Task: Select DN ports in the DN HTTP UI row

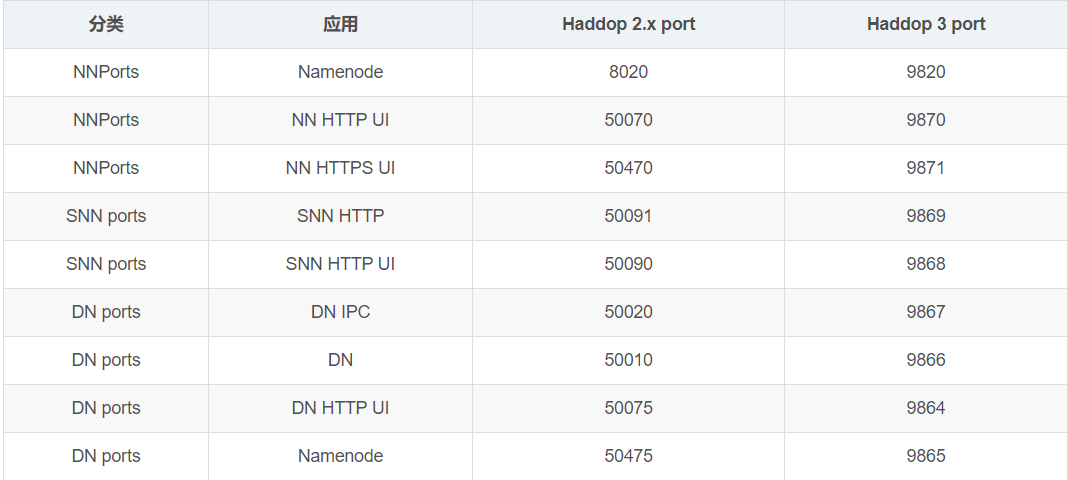Action: 106,408
